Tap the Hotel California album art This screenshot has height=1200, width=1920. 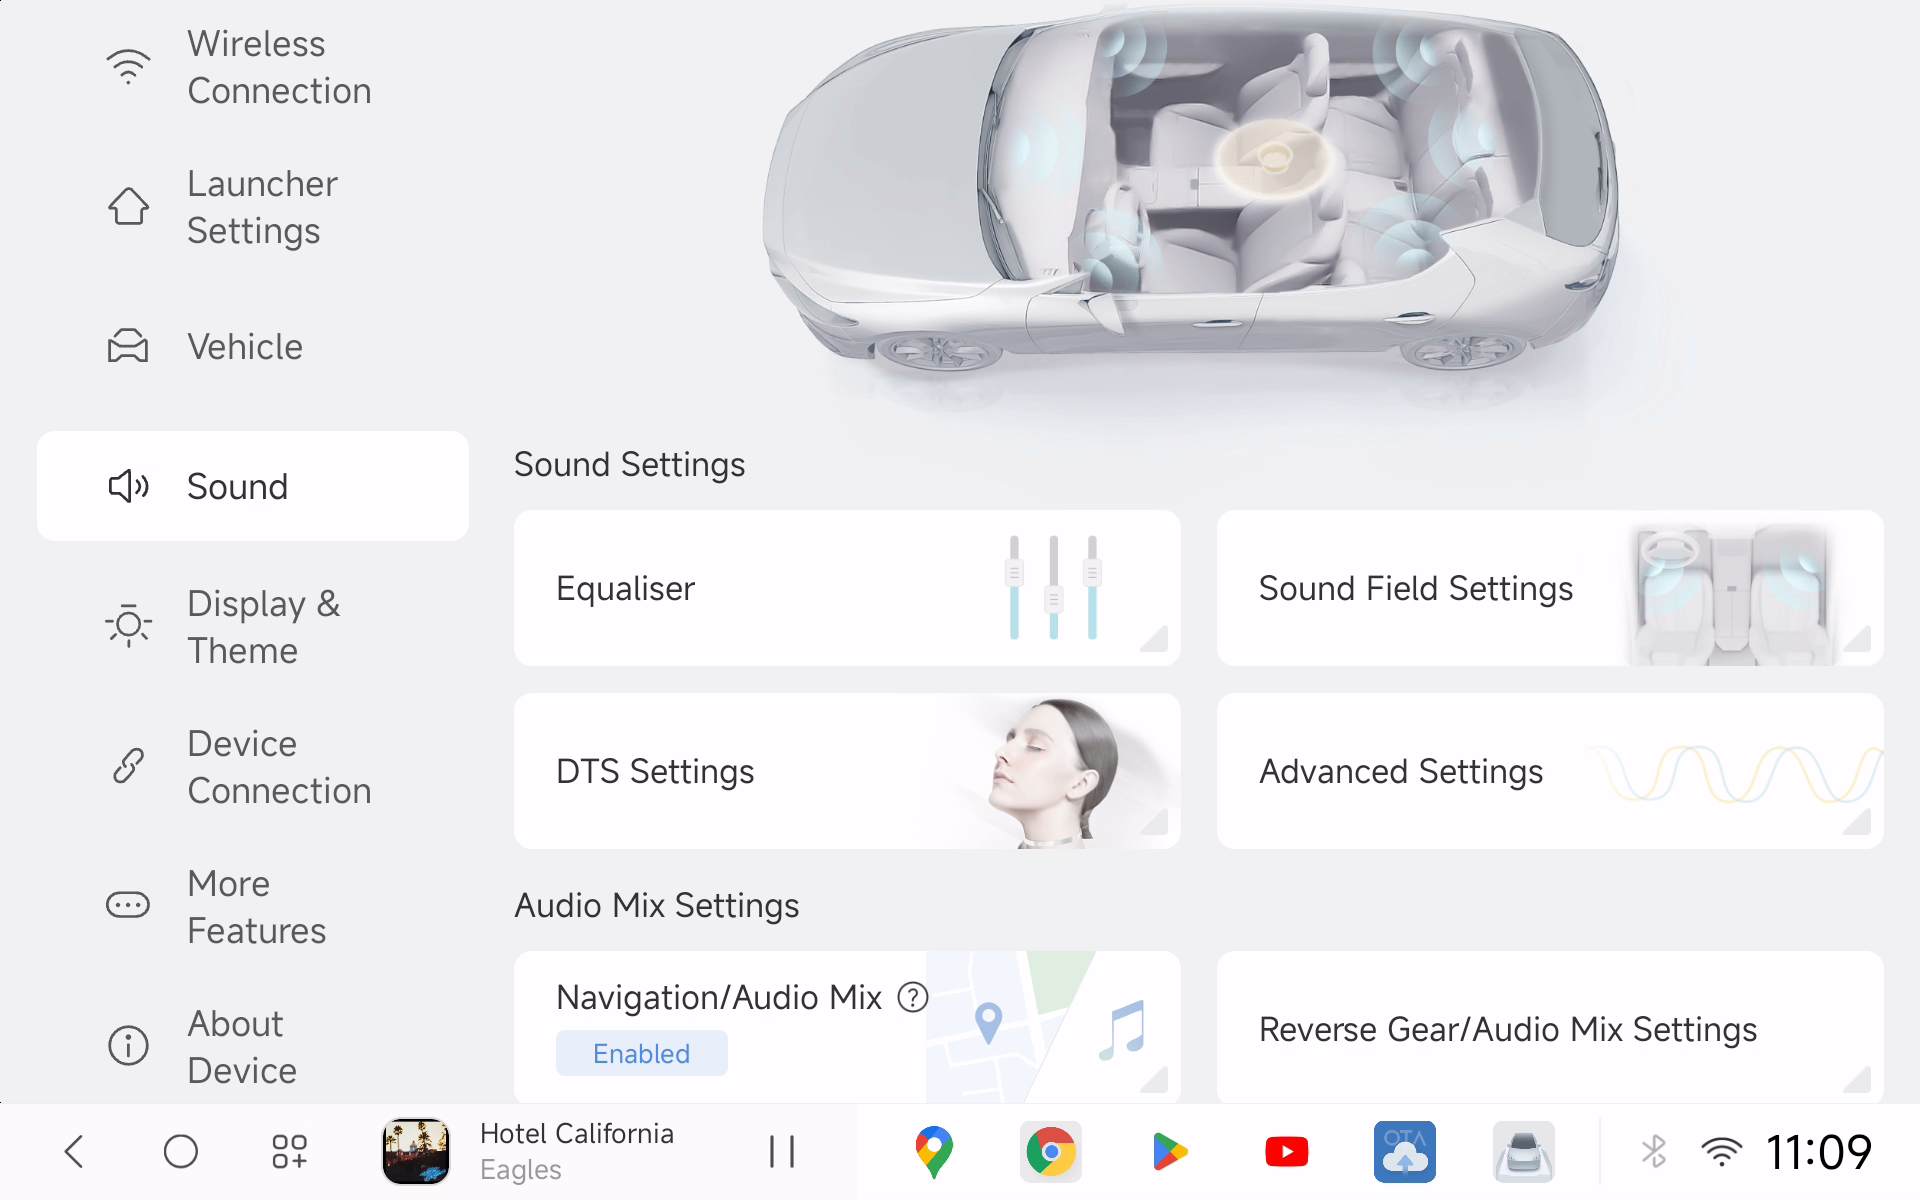[x=416, y=1151]
